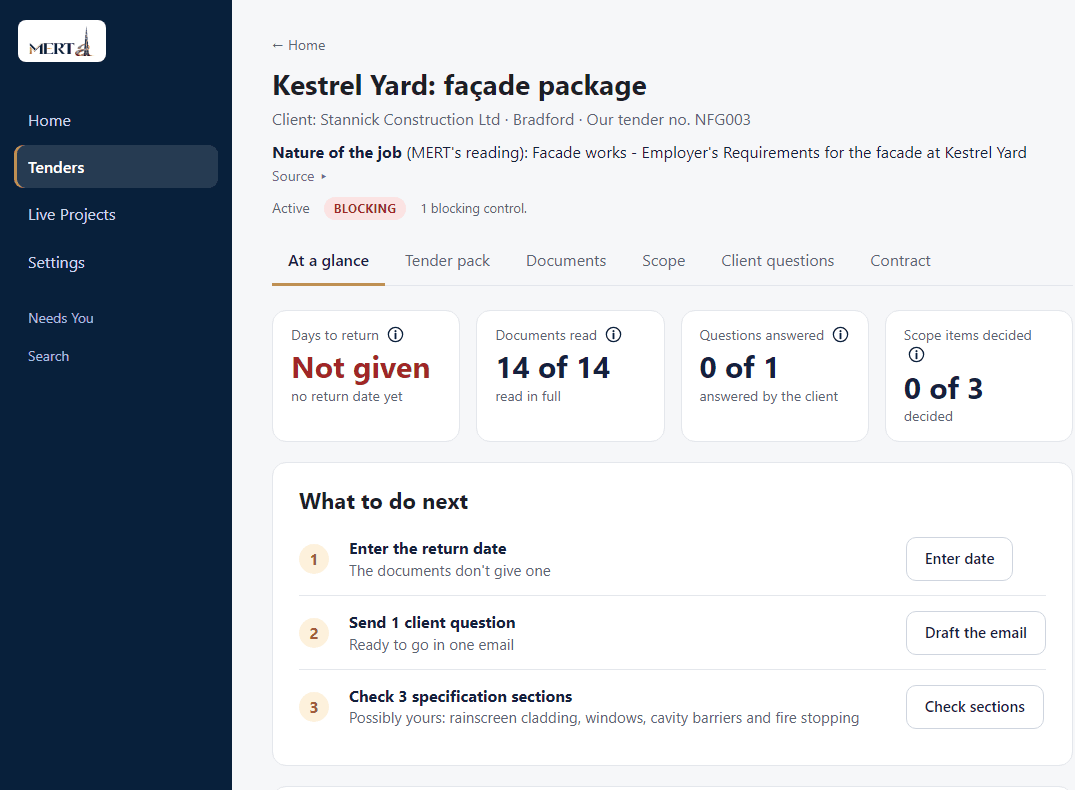Click the 'answered by the client' caption

tap(769, 396)
